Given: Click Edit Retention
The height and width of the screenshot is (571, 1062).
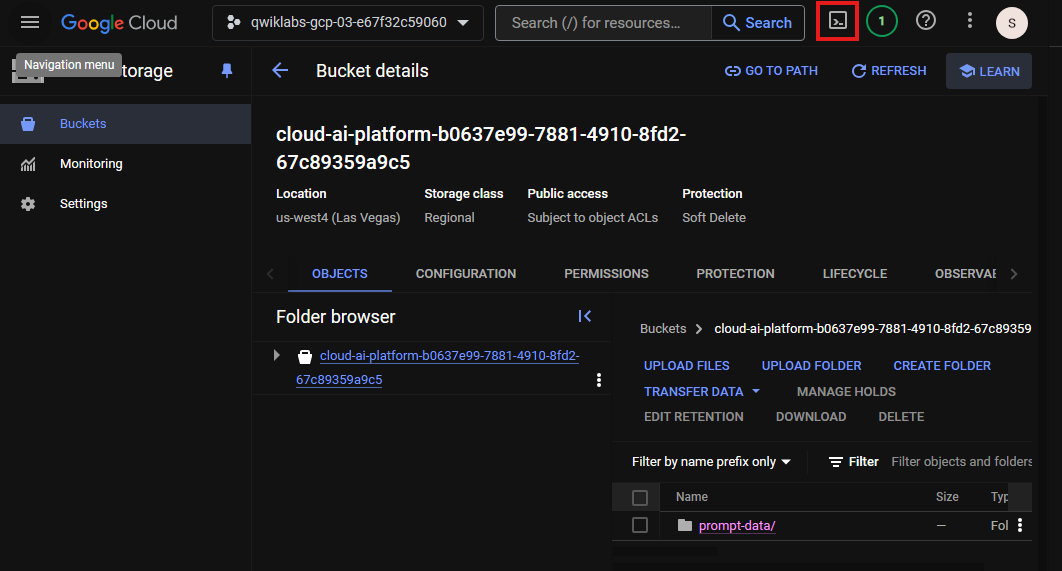Looking at the screenshot, I should point(694,417).
